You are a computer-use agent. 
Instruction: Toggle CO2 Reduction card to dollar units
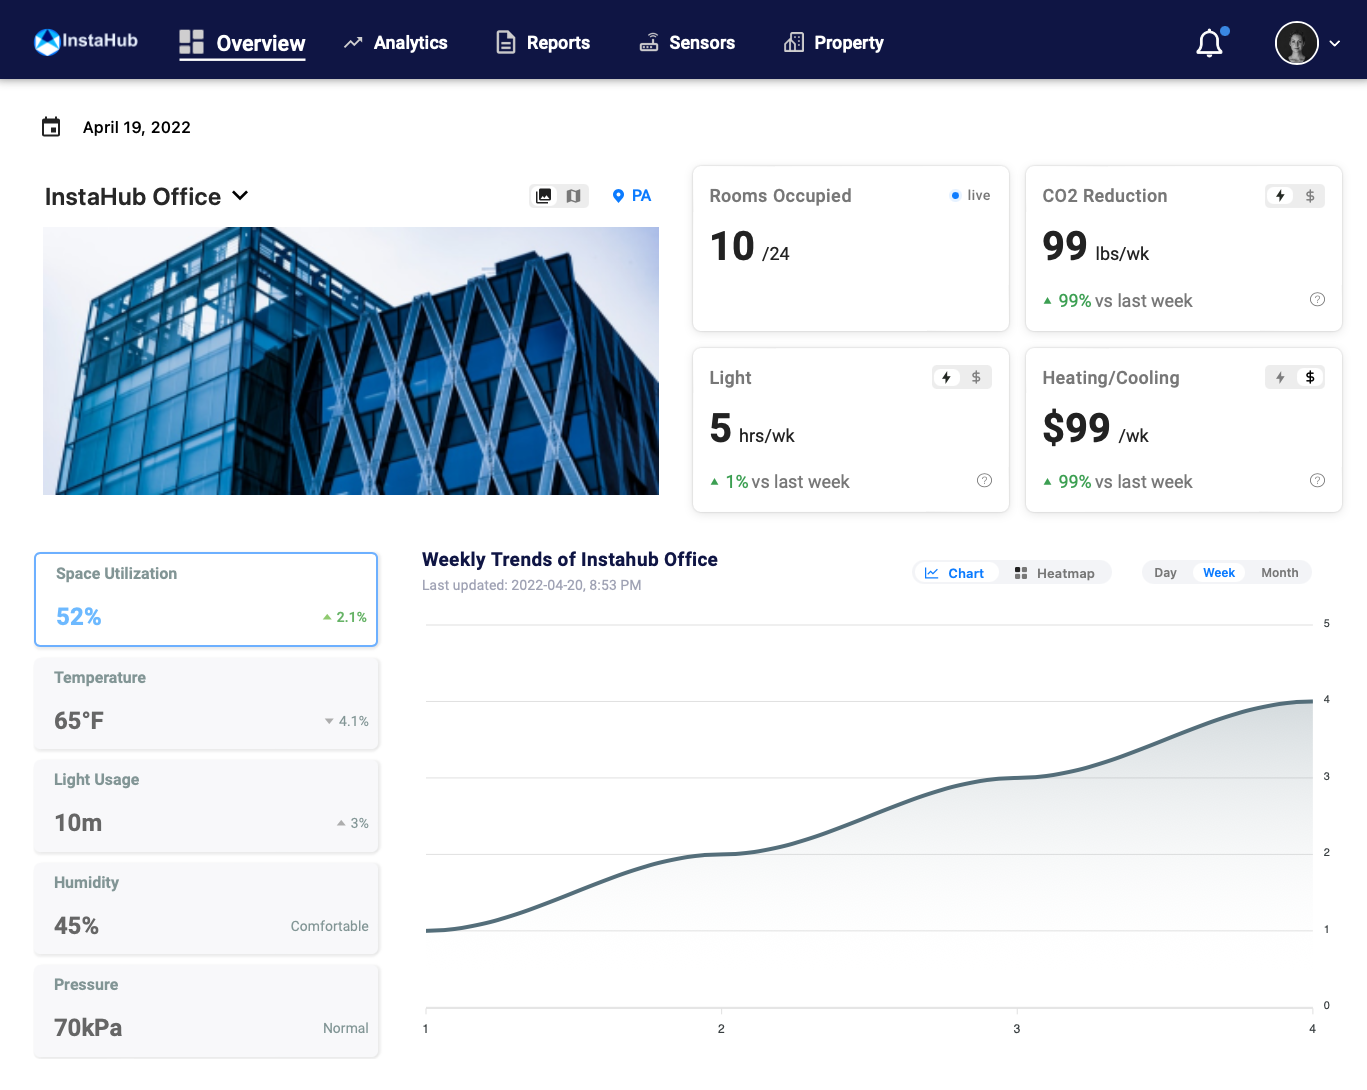tap(1310, 196)
